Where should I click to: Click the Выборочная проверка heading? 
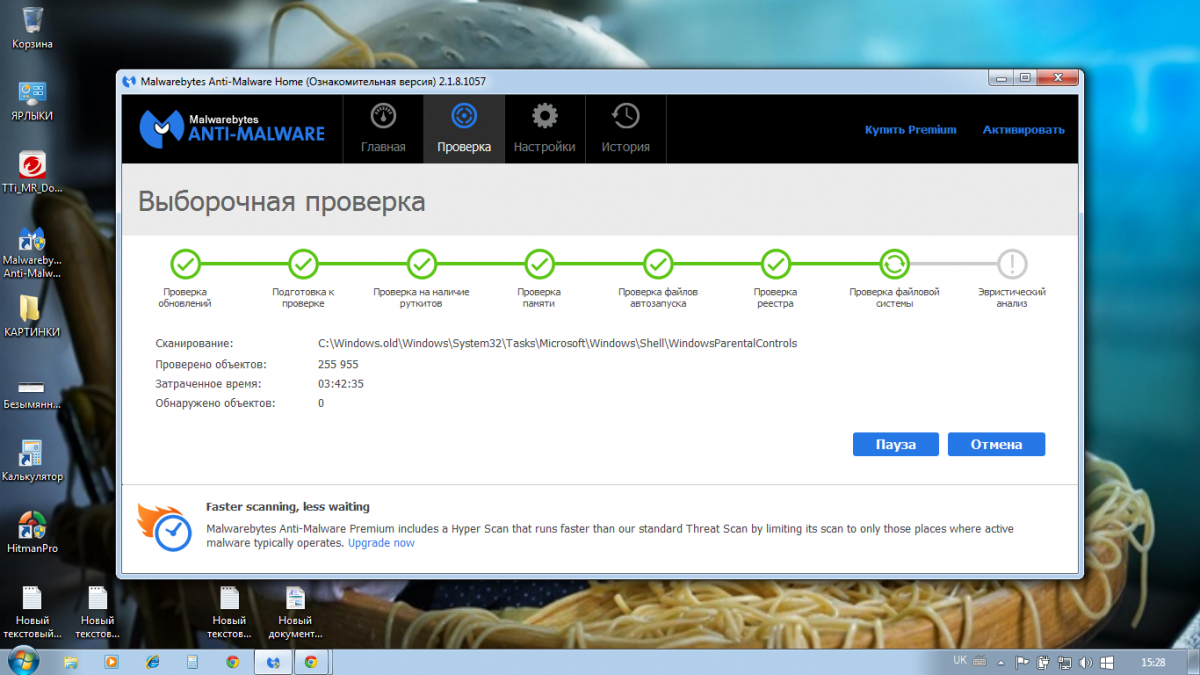click(x=282, y=202)
